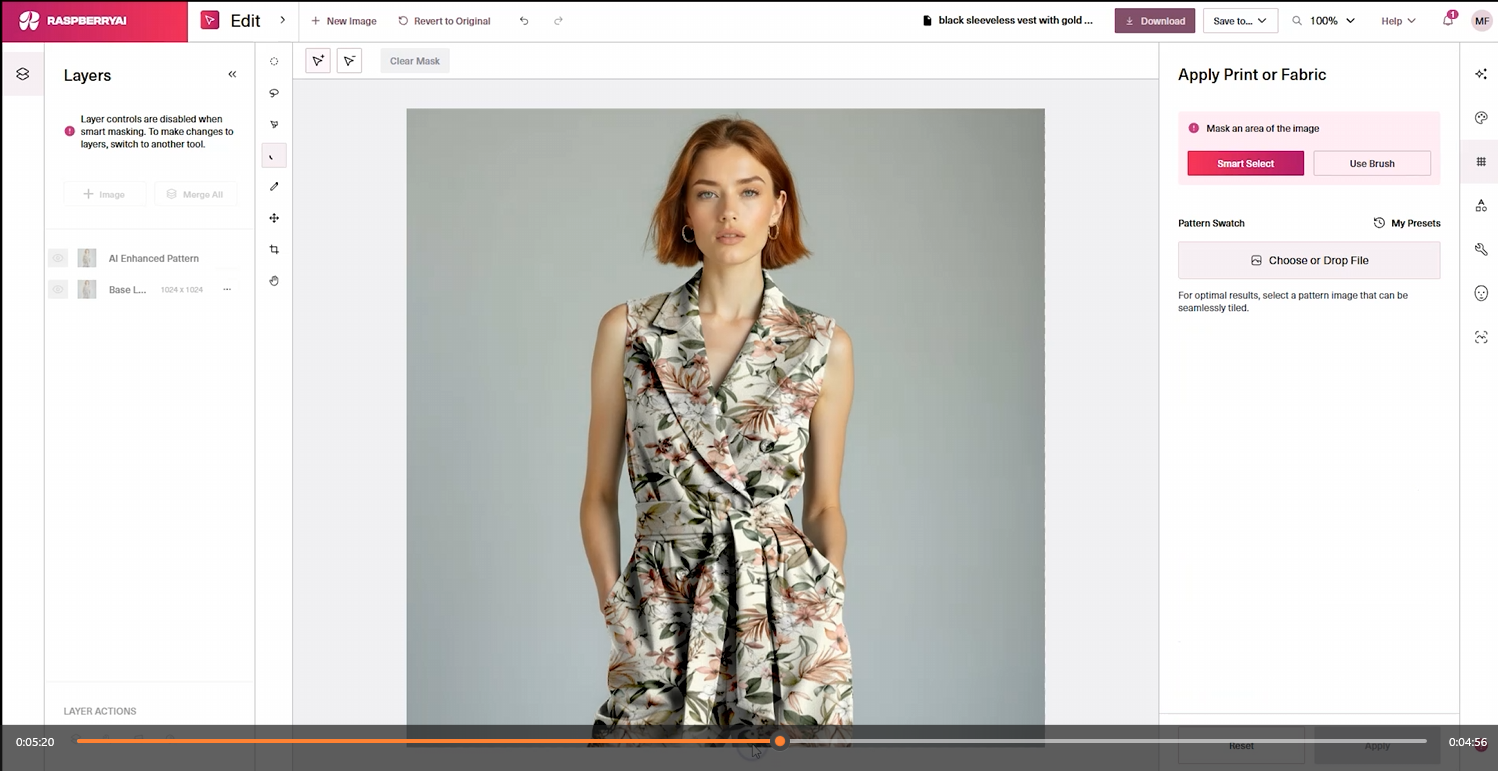Click the file name title text

[x=1015, y=20]
